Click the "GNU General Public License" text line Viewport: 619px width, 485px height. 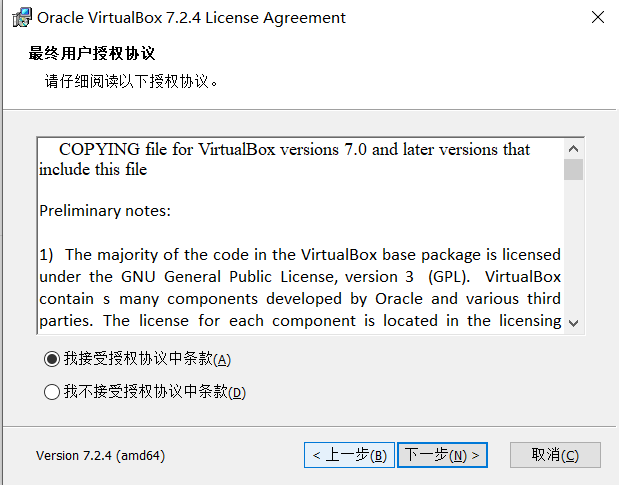click(300, 276)
